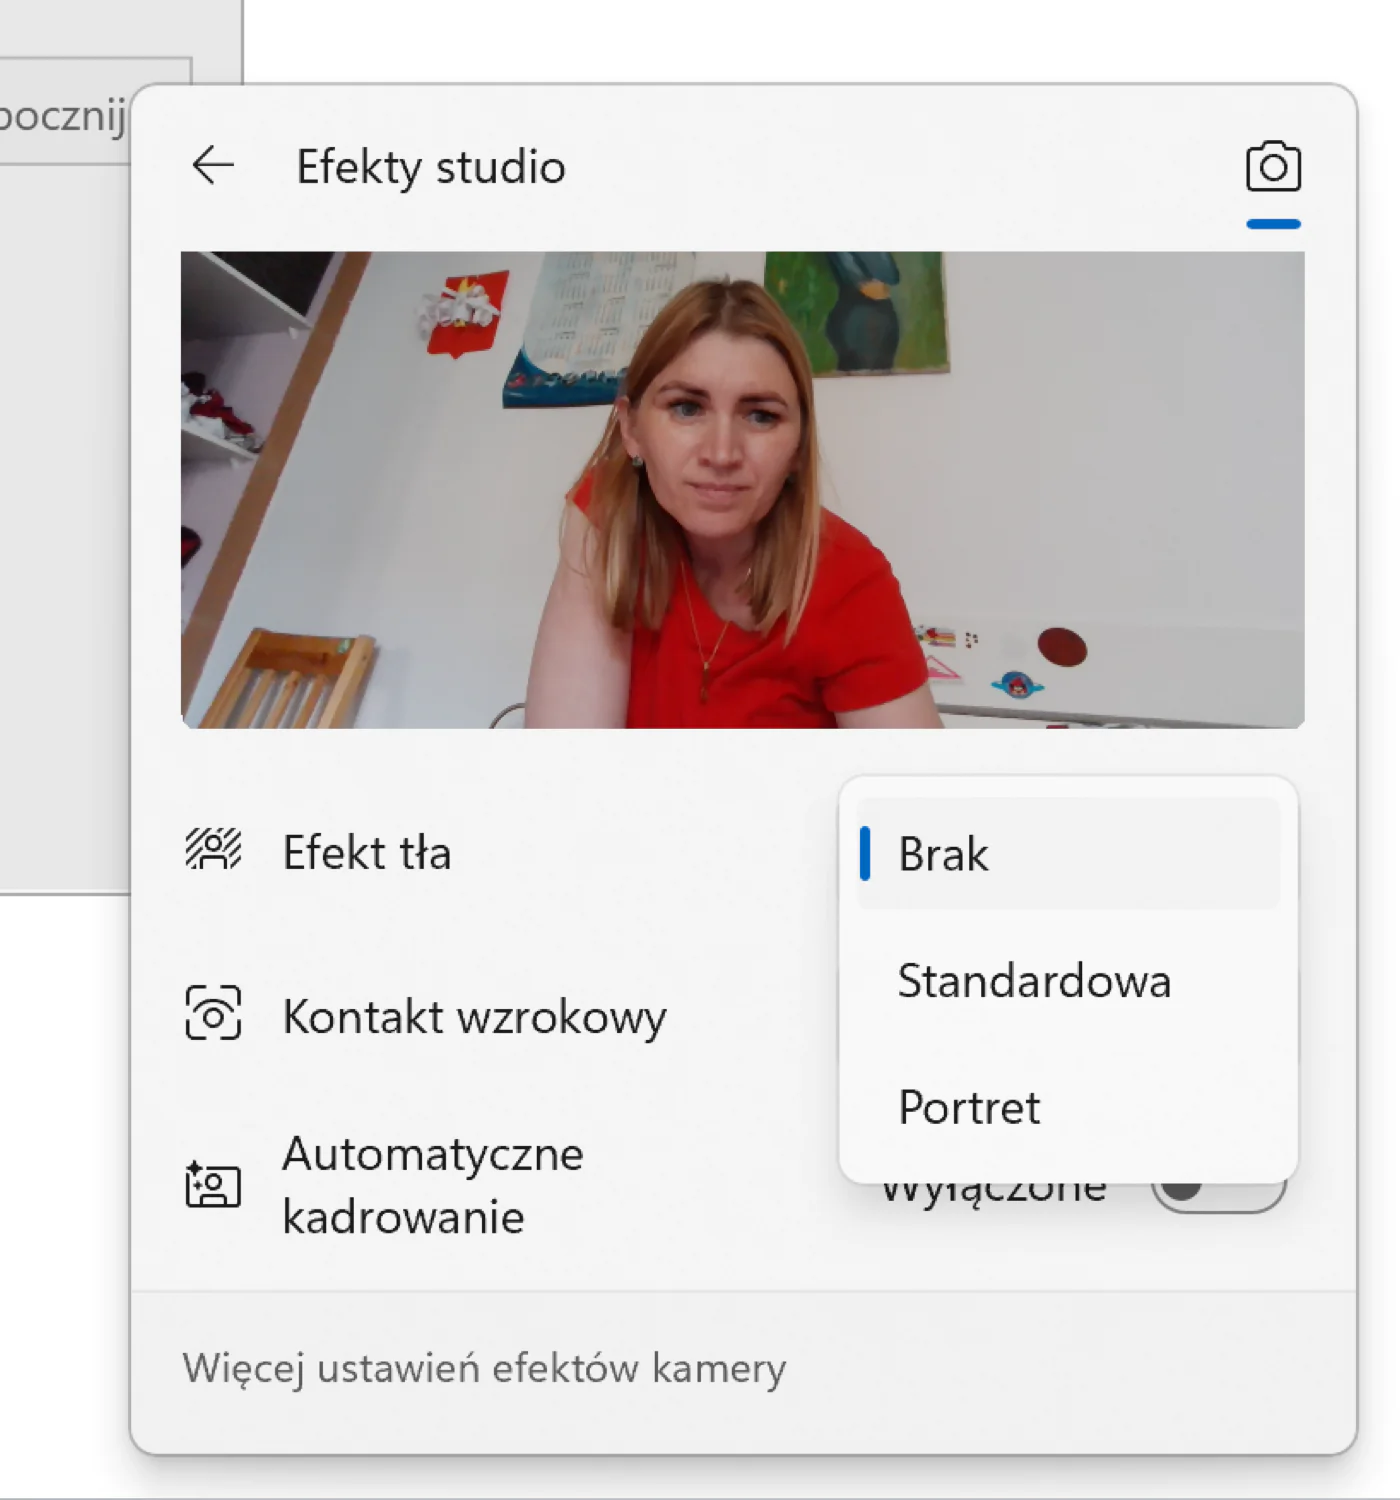Click the Efekt tła background effect icon
This screenshot has height=1500, width=1400.
pos(213,850)
